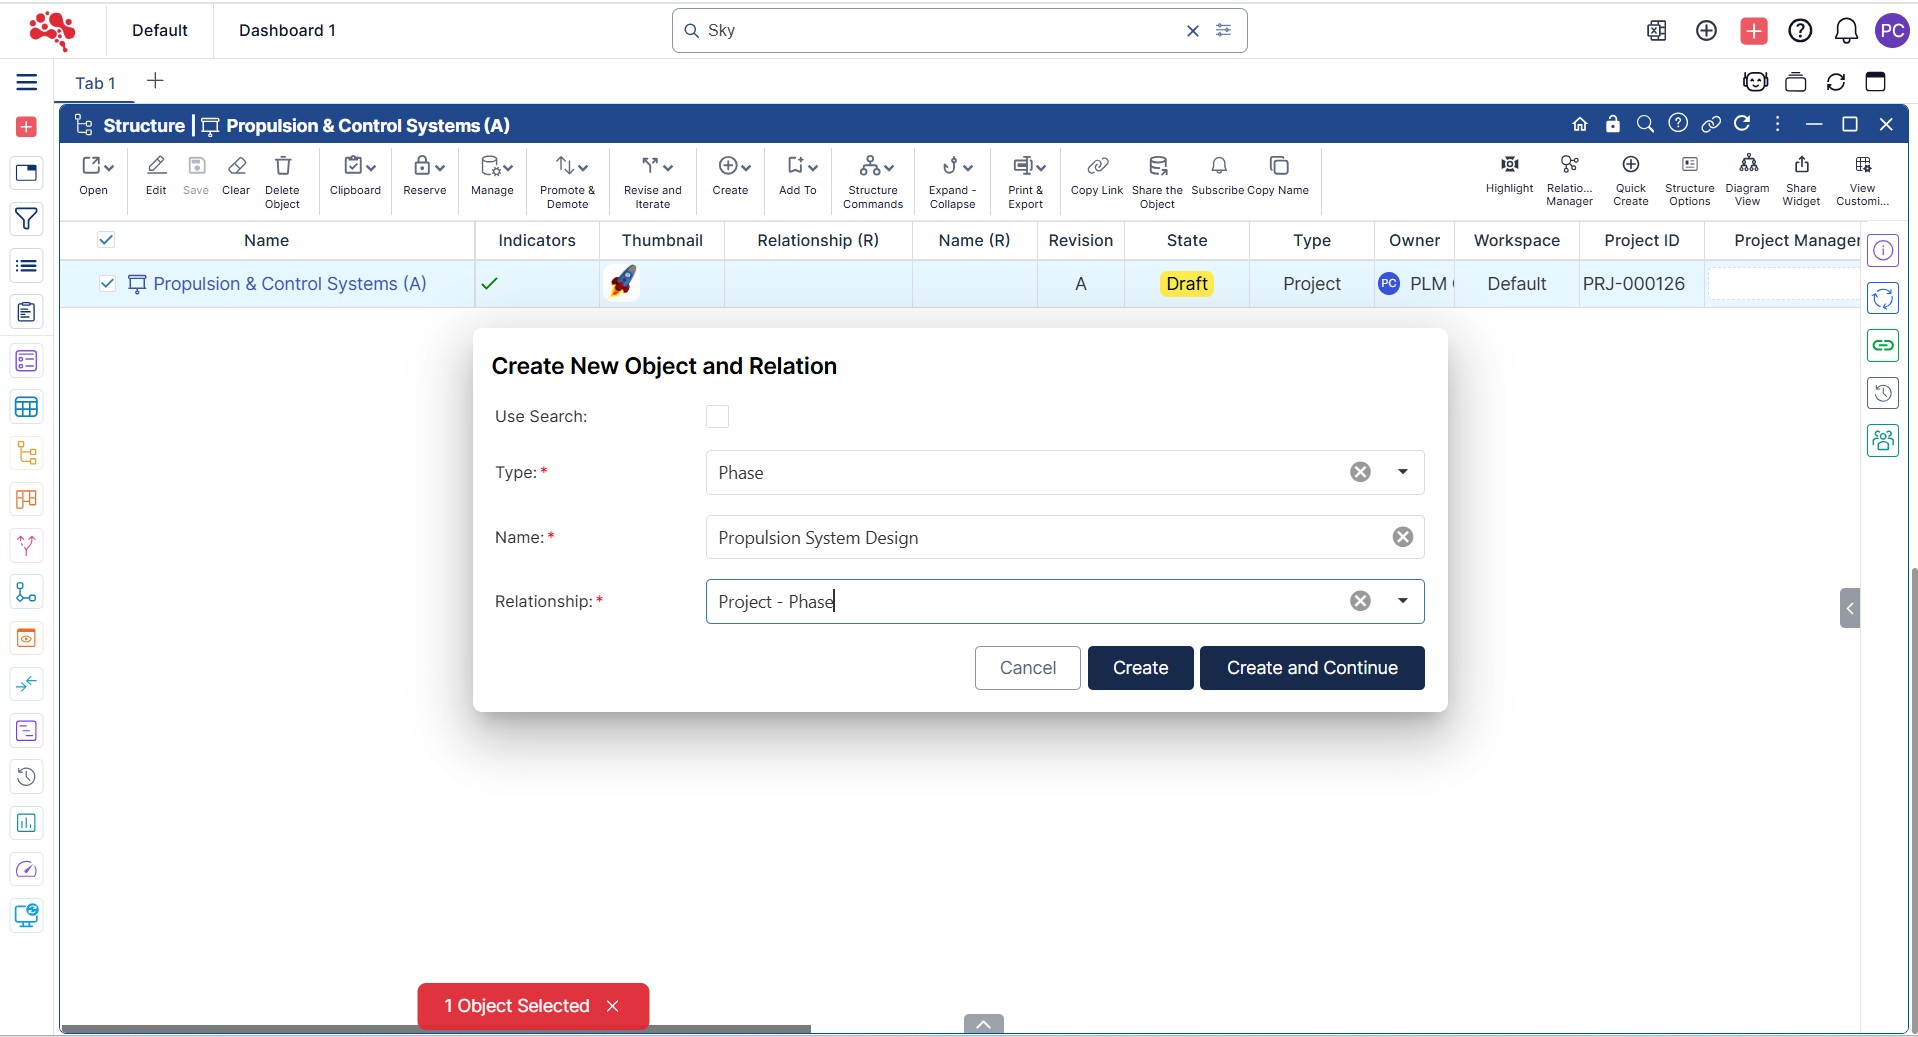Click the Delete Object trash icon
This screenshot has width=1918, height=1037.
click(283, 166)
